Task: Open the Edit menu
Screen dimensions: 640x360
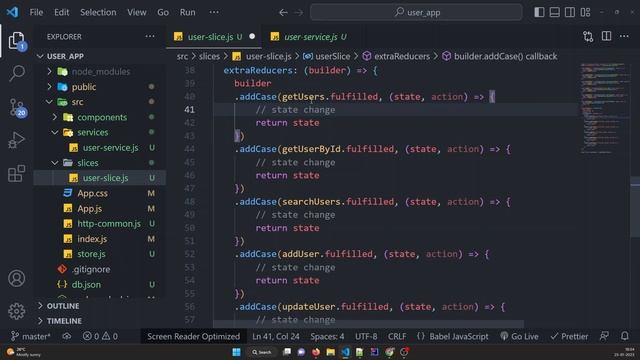Action: pos(62,12)
